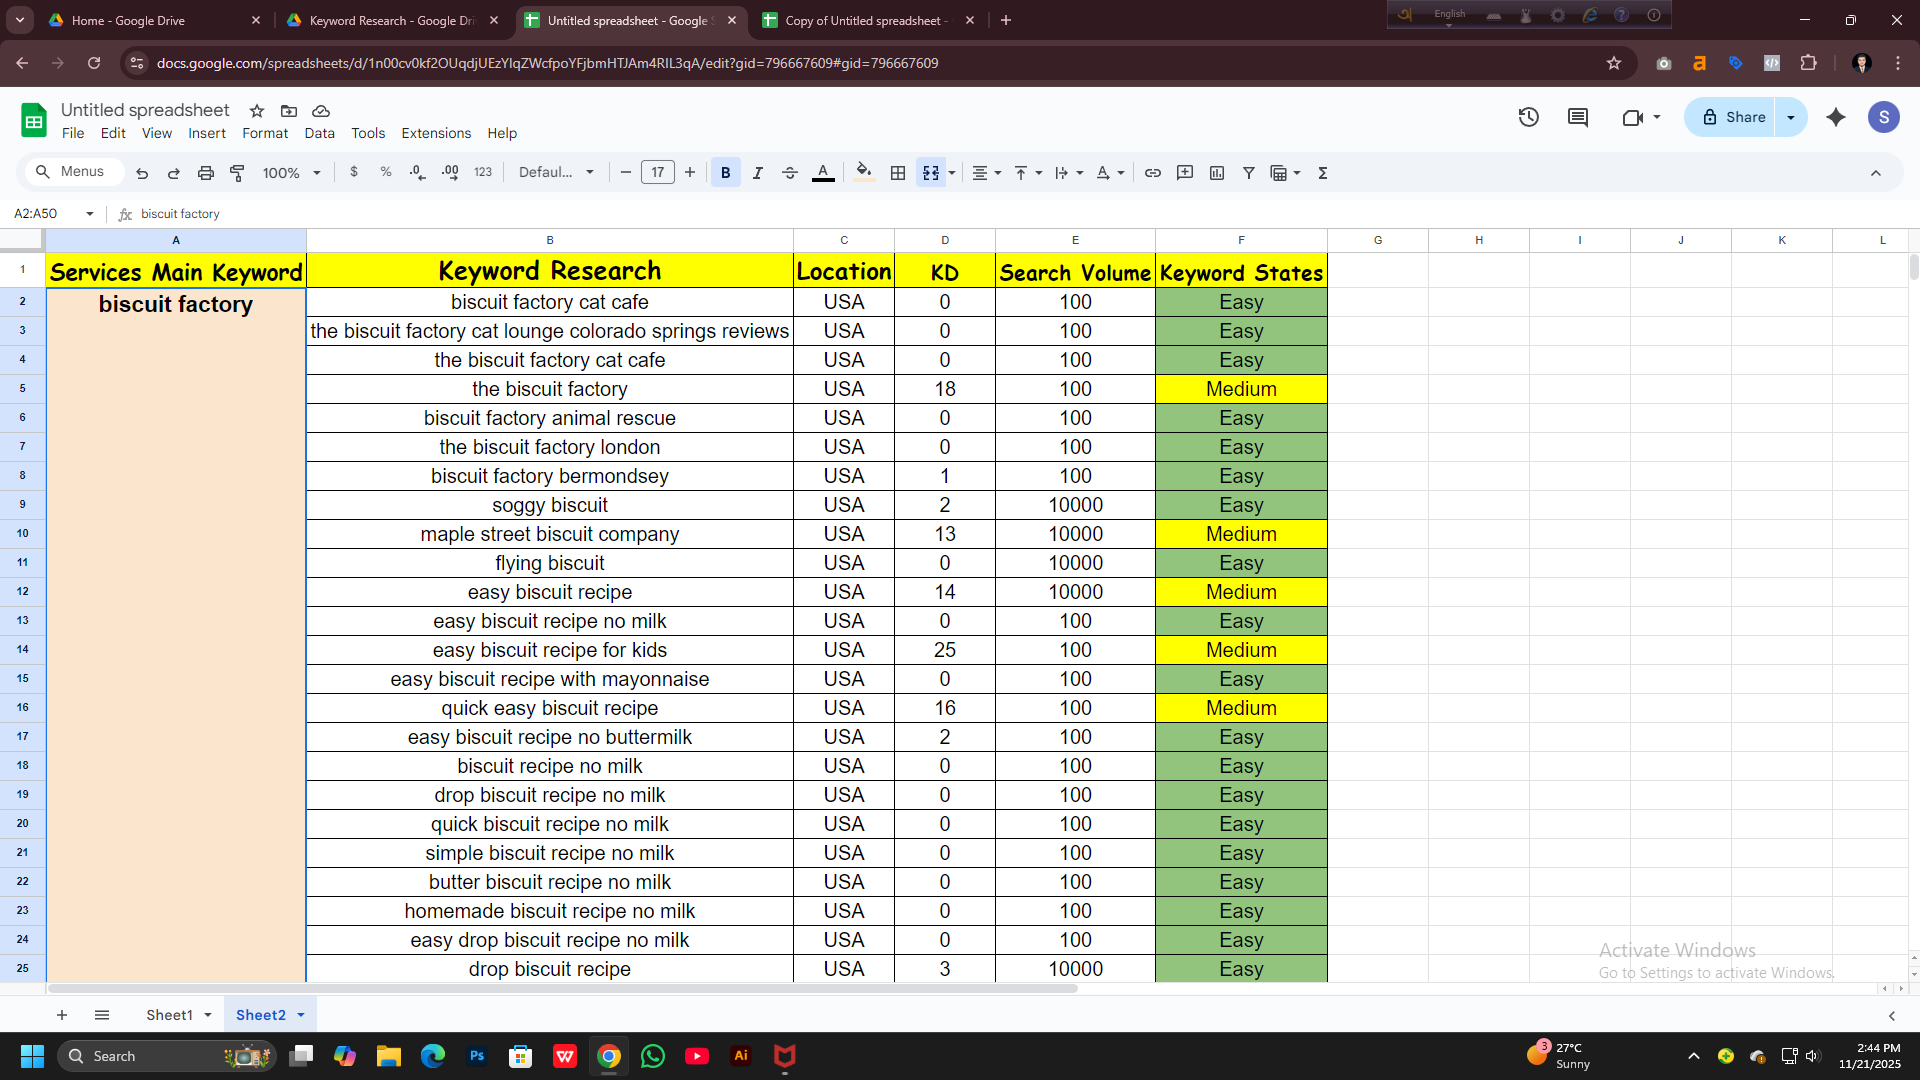Image resolution: width=1920 pixels, height=1080 pixels.
Task: Toggle italic formatting
Action: coord(757,173)
